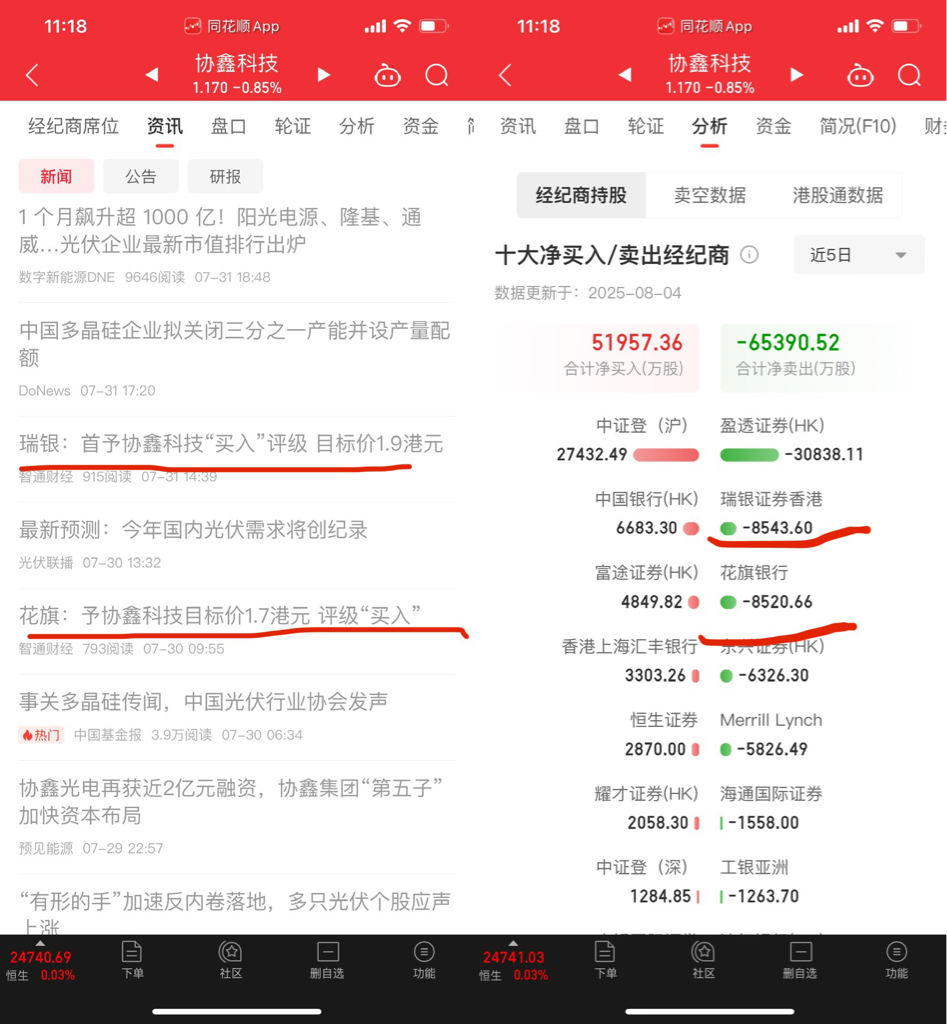
Task: Tap 中国银行(HK) red bar 6683.30
Action: click(691, 528)
